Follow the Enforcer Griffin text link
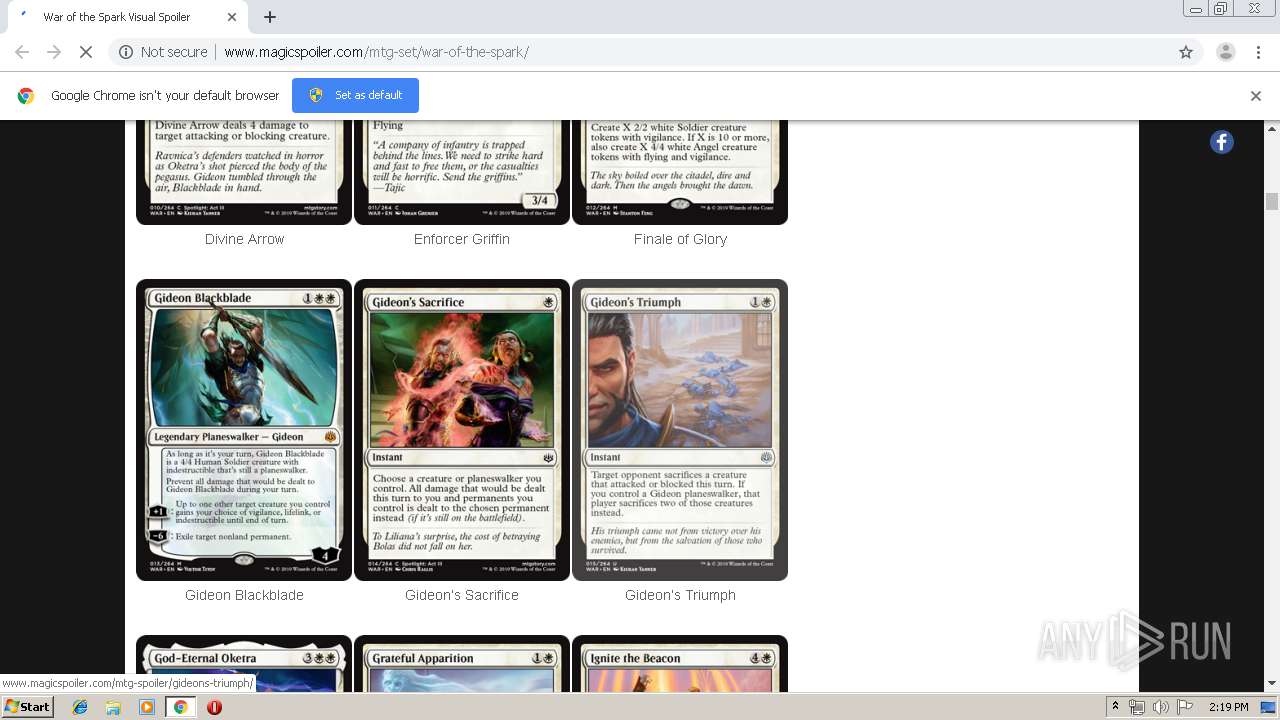 pos(462,239)
